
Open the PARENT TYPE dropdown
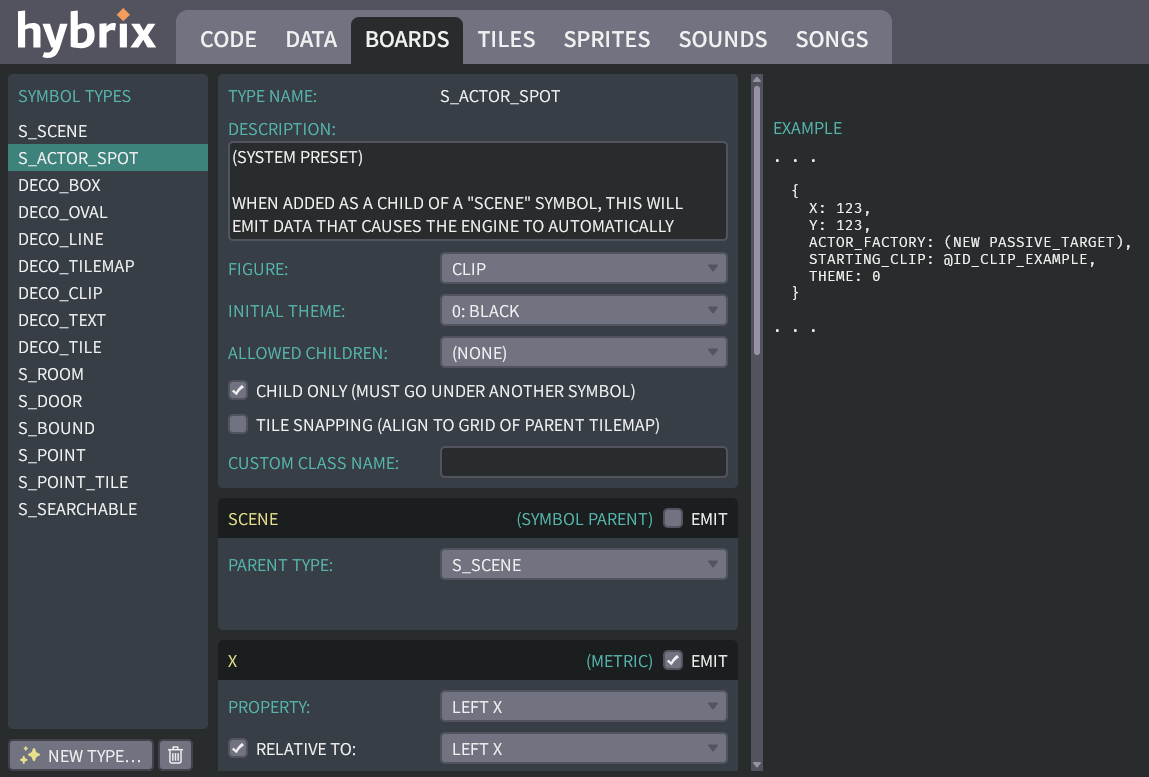pyautogui.click(x=583, y=564)
